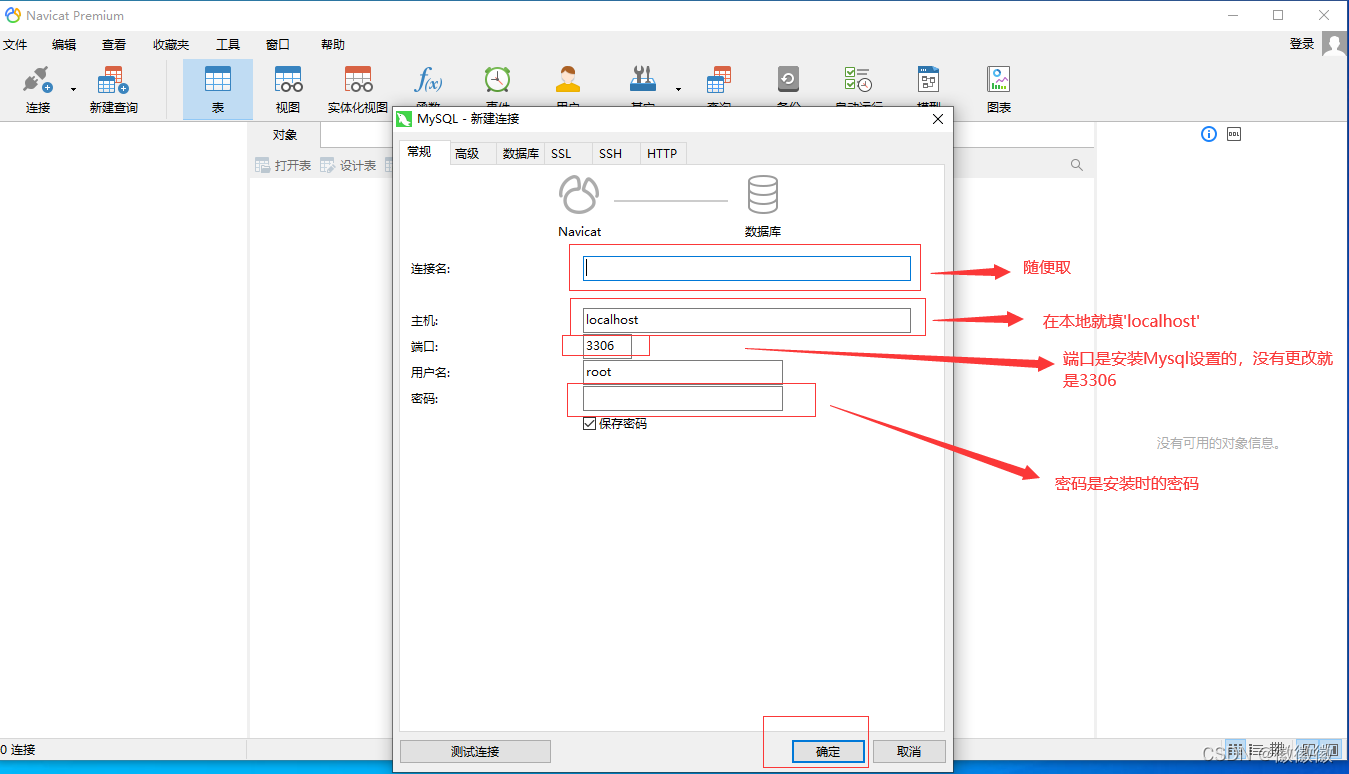Screen dimensions: 1349x774
Task: Click the tools toolbox toolbar icon
Action: [642, 80]
